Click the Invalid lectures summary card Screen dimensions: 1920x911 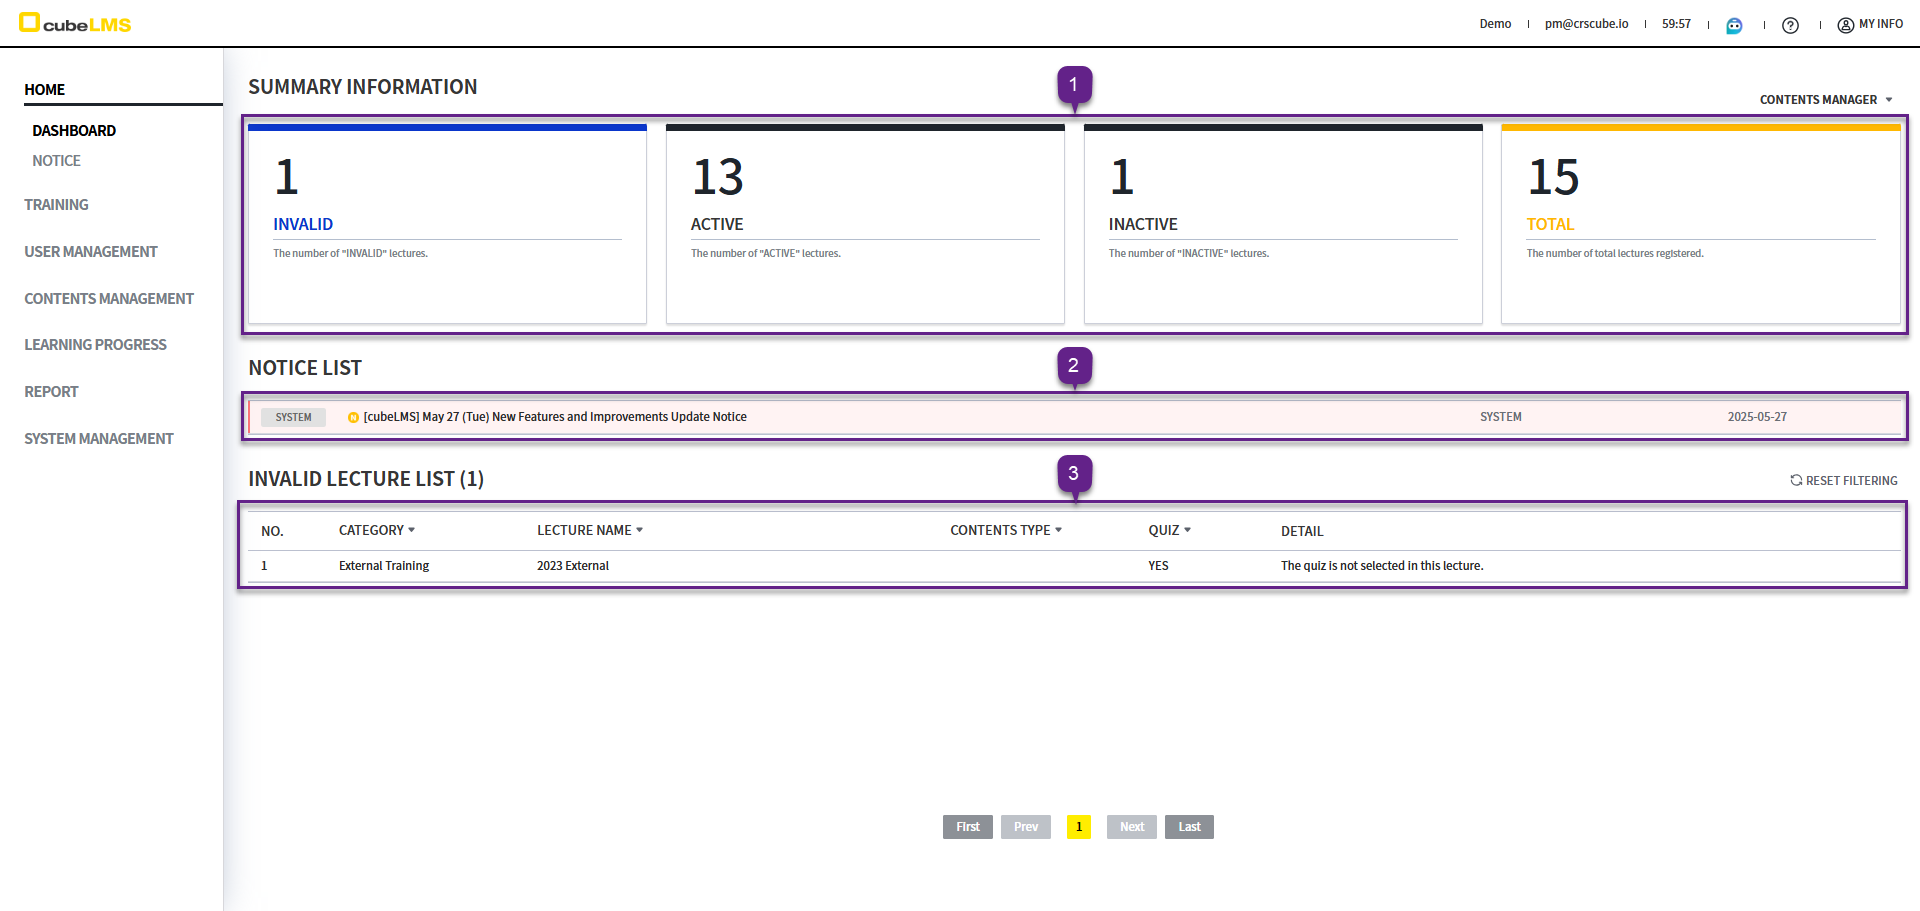click(x=447, y=224)
